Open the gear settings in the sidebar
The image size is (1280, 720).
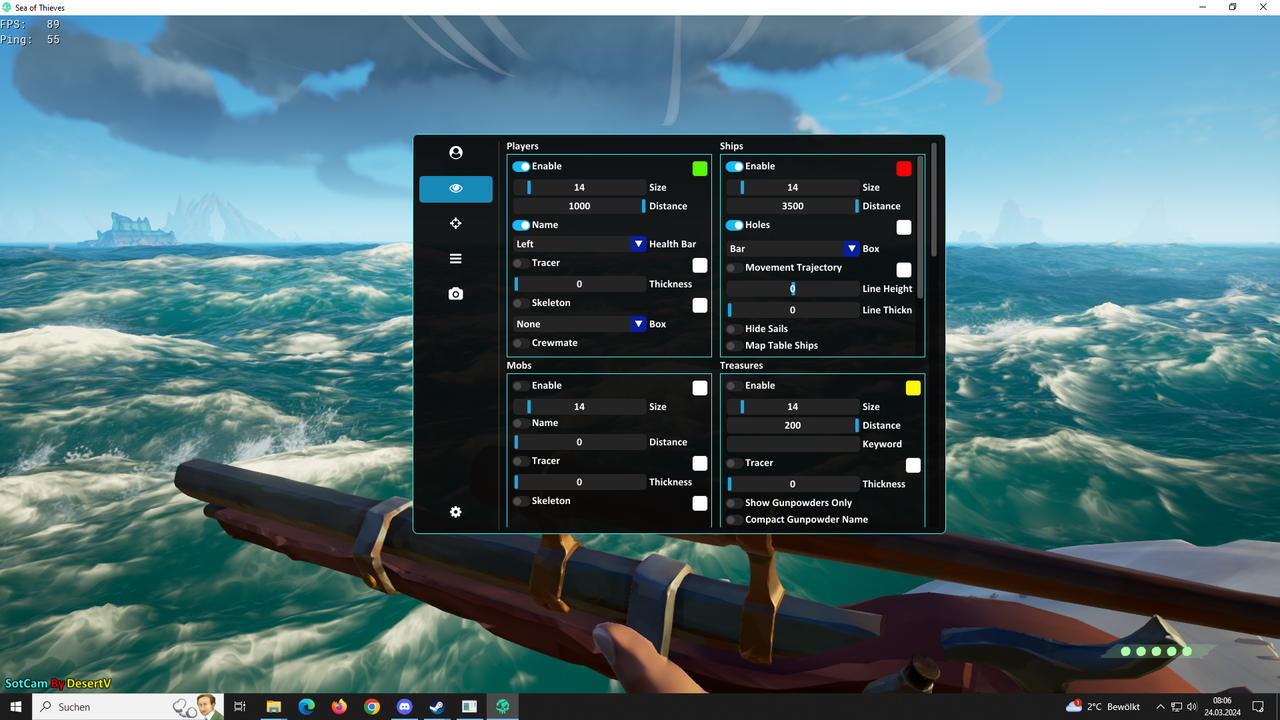pyautogui.click(x=456, y=512)
